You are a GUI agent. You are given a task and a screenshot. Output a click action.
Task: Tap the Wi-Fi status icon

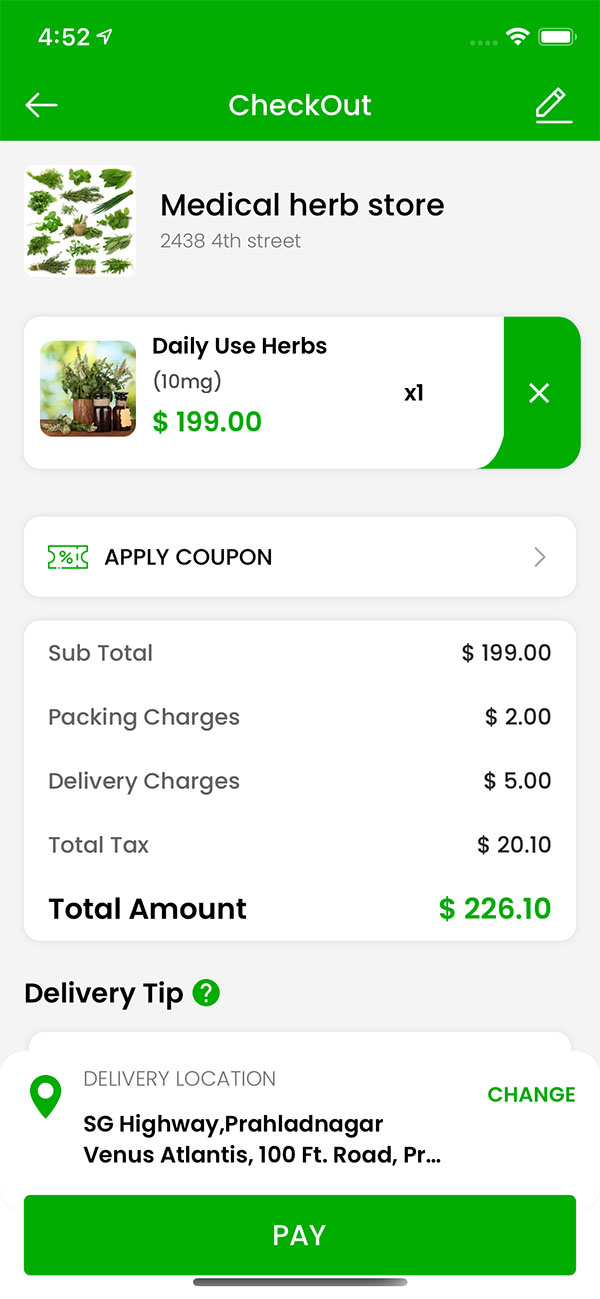(x=517, y=37)
